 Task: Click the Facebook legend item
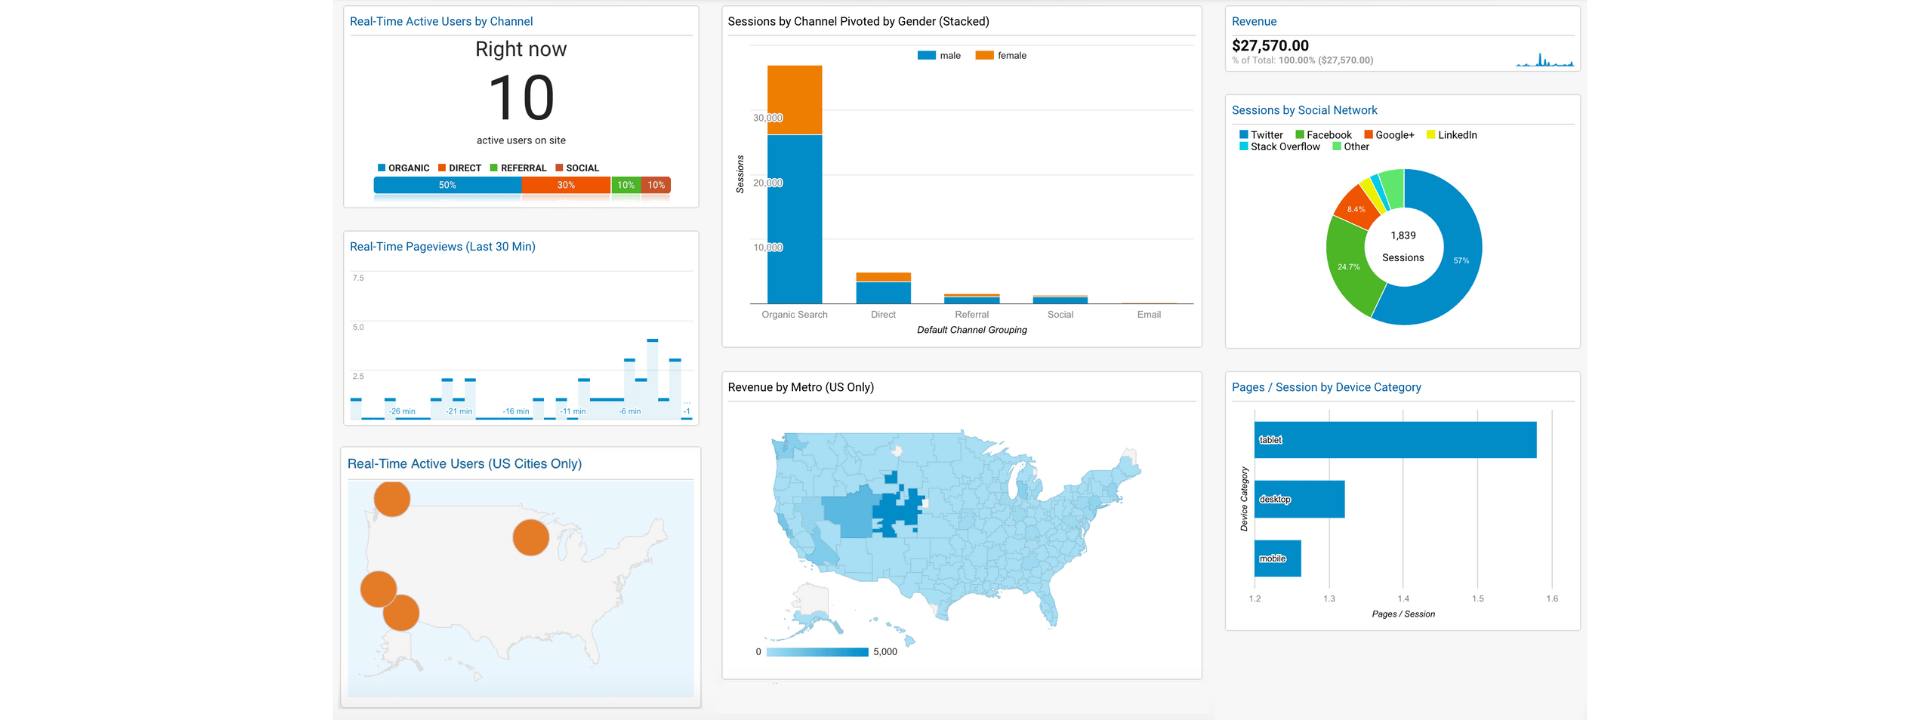pyautogui.click(x=1323, y=135)
